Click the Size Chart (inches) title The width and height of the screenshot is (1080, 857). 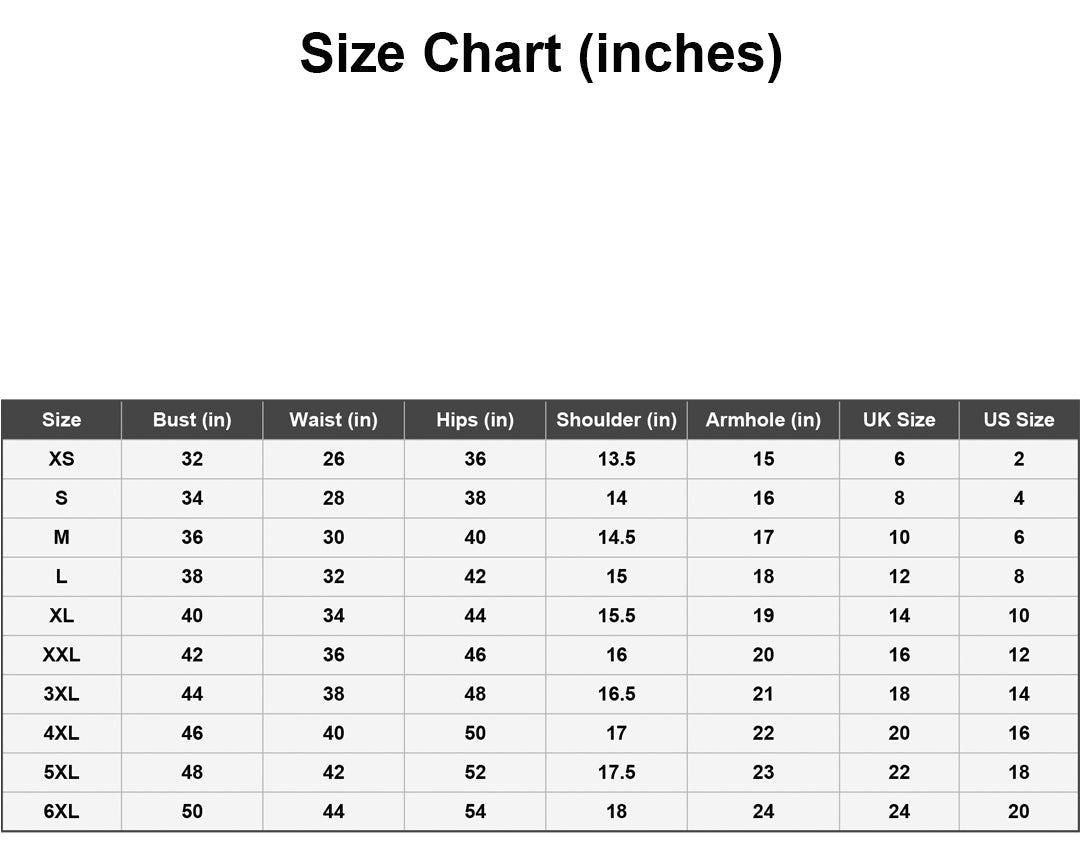coord(540,54)
